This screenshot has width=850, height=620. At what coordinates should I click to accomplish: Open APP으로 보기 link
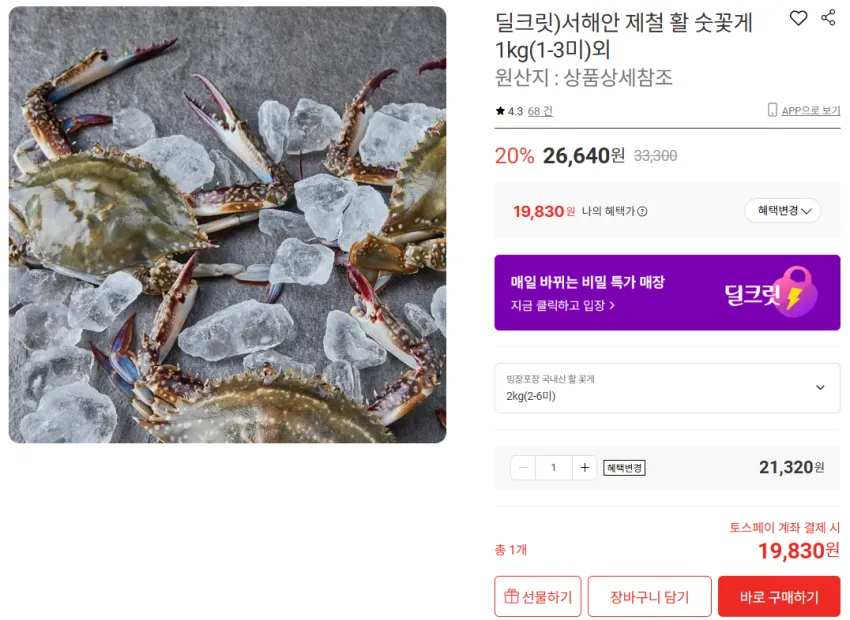click(x=810, y=111)
